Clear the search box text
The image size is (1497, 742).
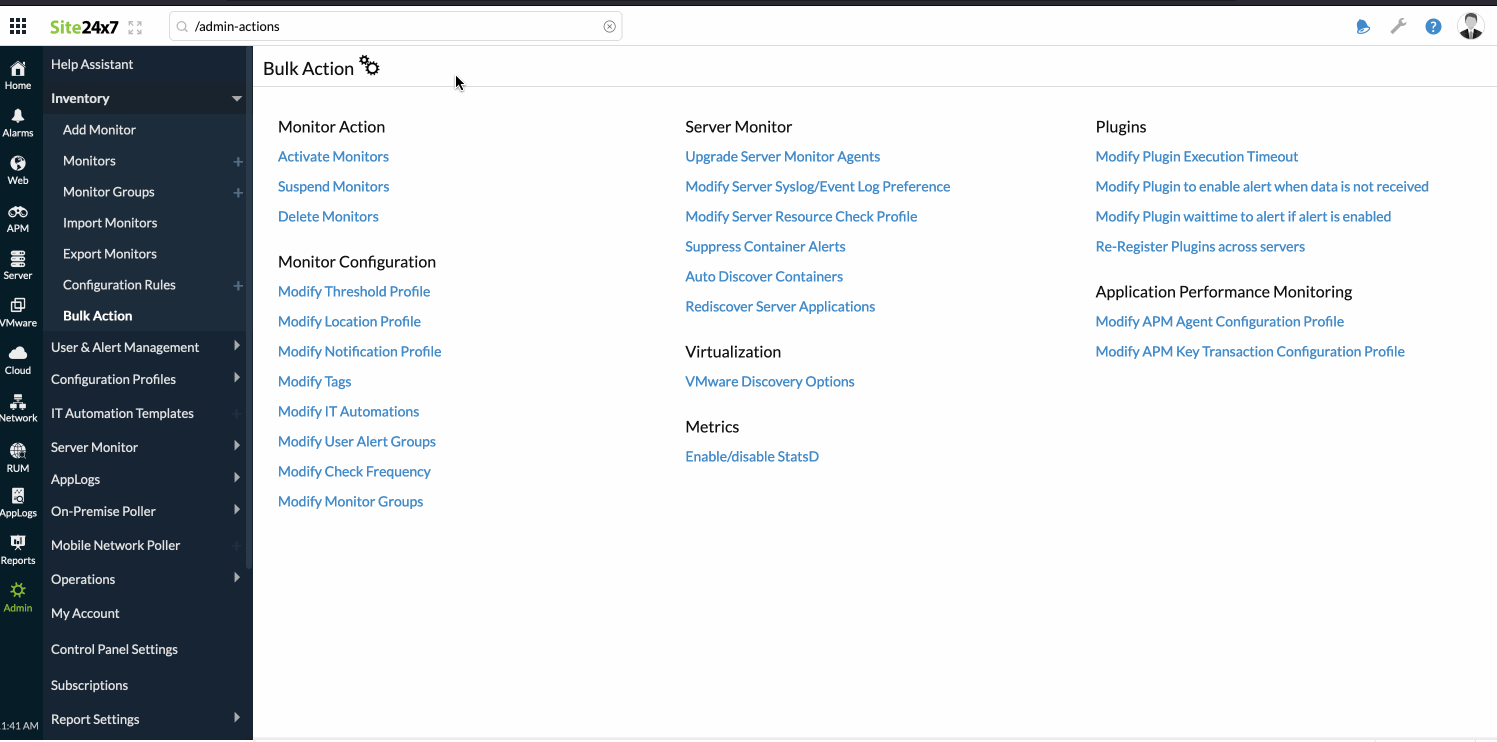(x=609, y=27)
